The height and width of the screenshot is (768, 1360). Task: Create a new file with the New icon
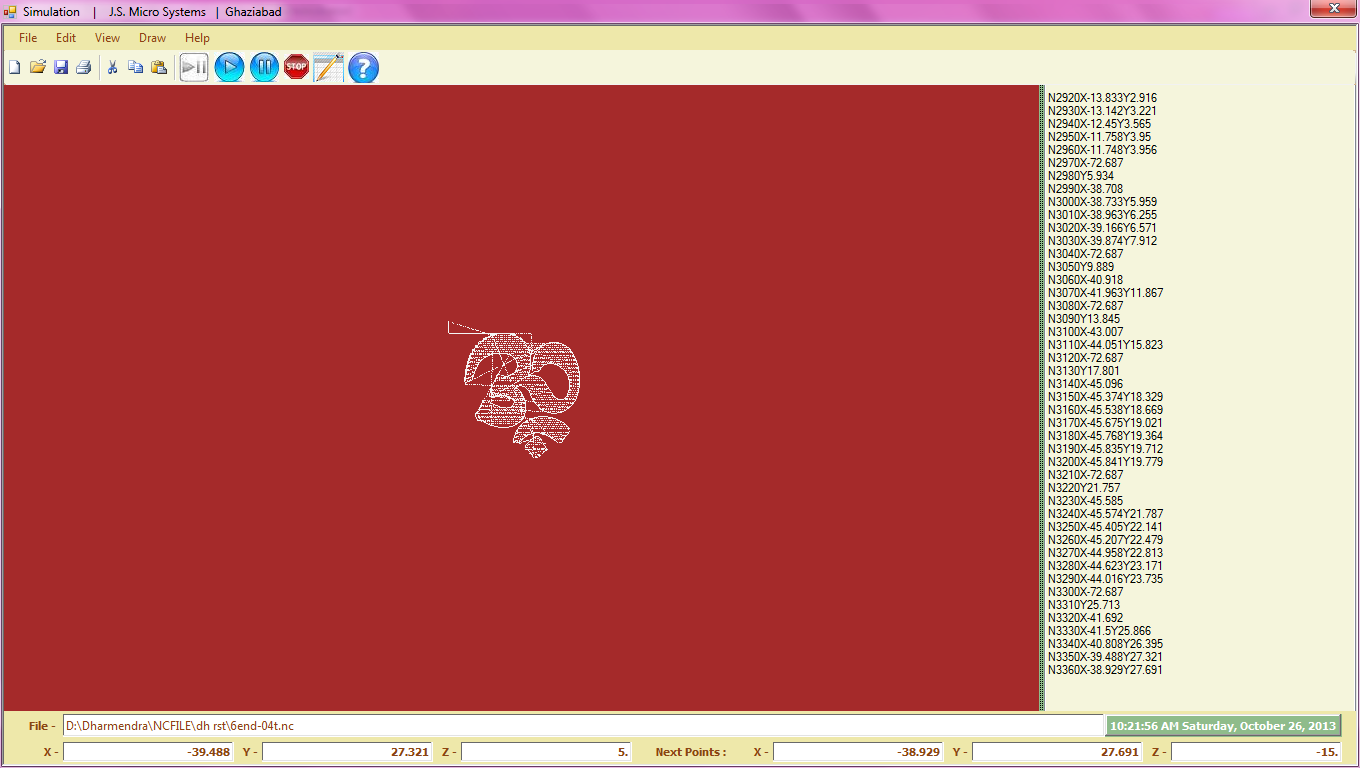pos(15,68)
